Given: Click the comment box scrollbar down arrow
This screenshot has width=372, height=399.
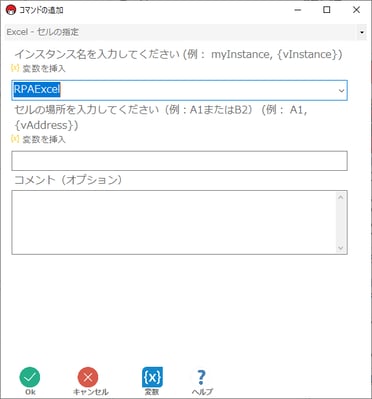Looking at the screenshot, I should (341, 248).
